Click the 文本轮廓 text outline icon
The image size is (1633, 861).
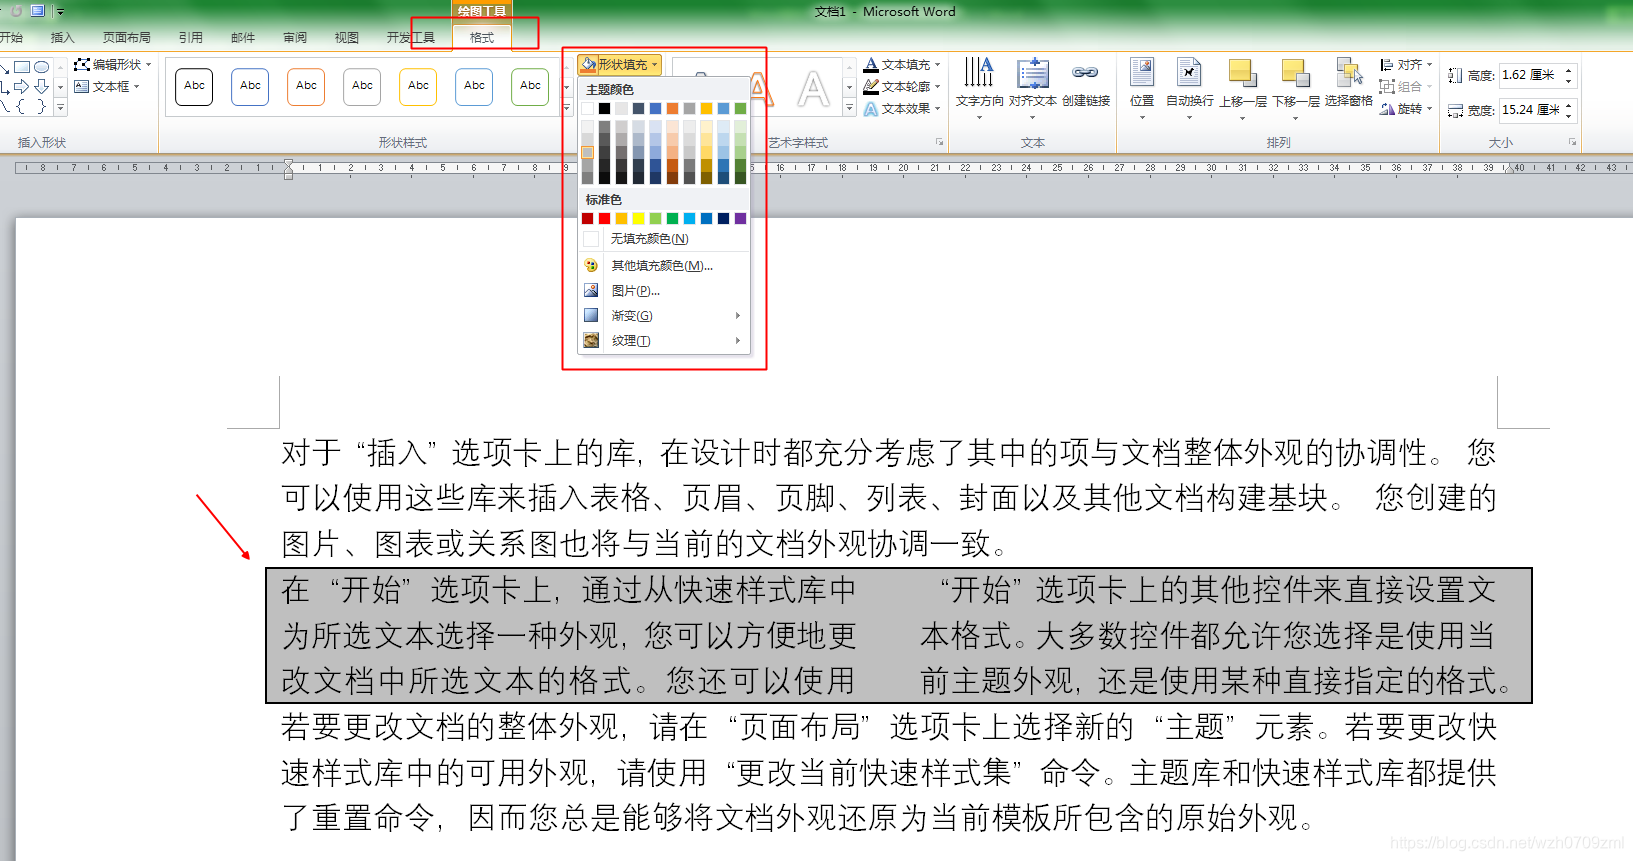(x=871, y=86)
